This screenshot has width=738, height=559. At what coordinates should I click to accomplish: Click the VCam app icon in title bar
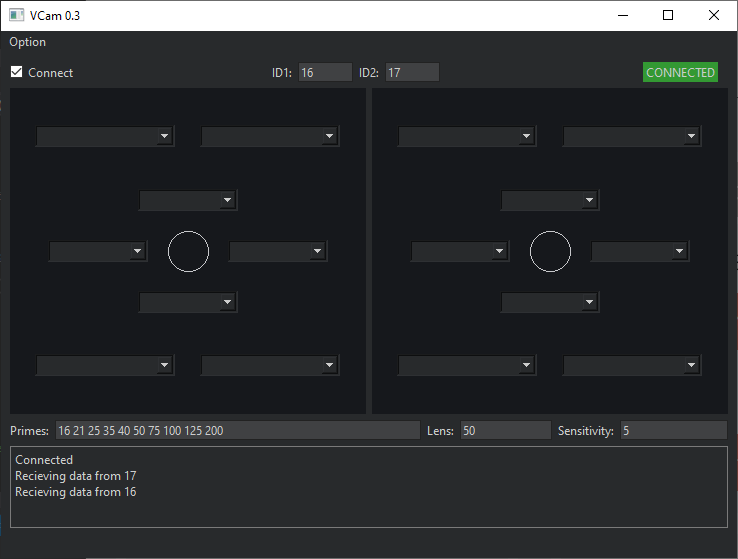[x=16, y=16]
